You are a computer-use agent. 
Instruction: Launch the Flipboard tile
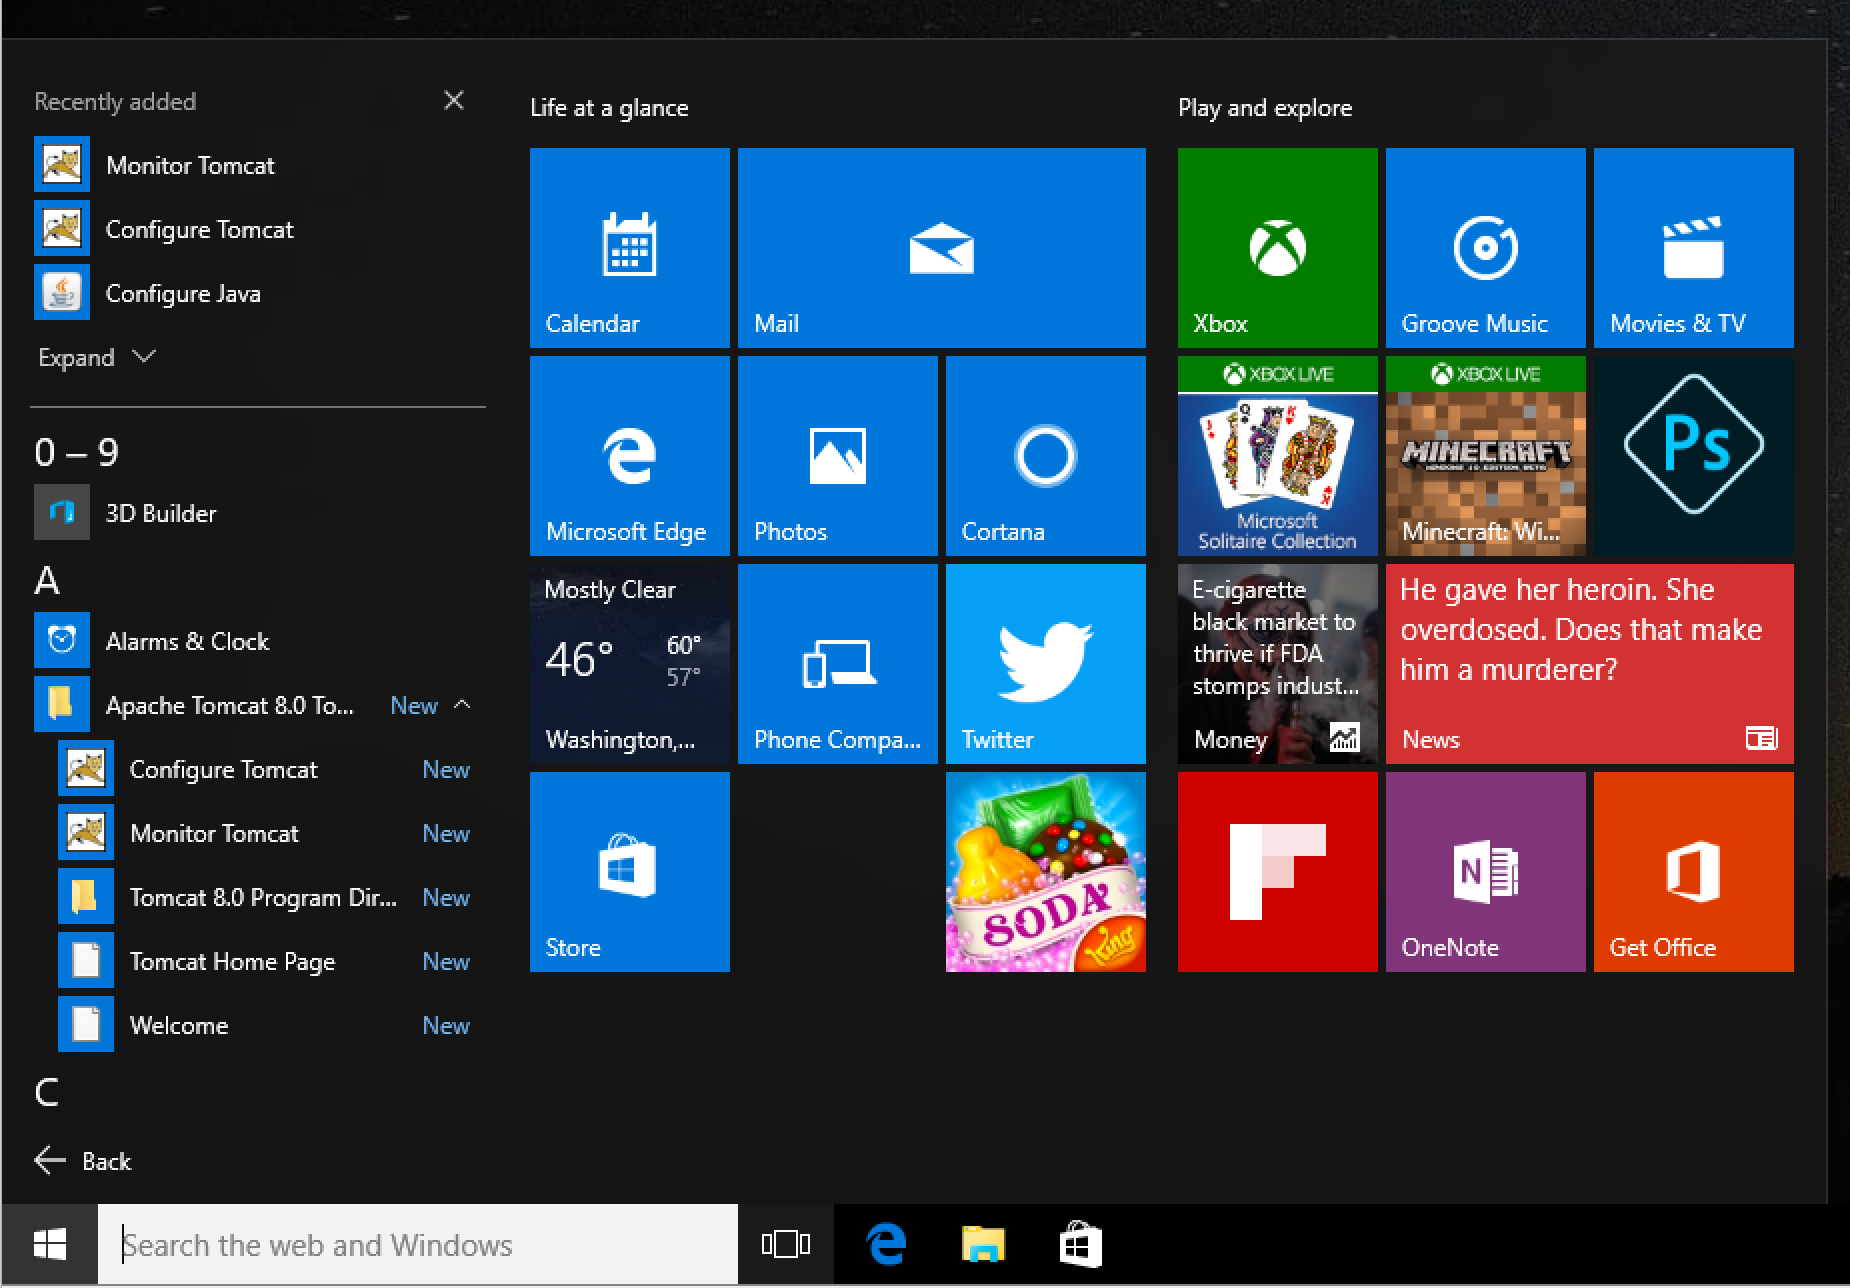1278,872
